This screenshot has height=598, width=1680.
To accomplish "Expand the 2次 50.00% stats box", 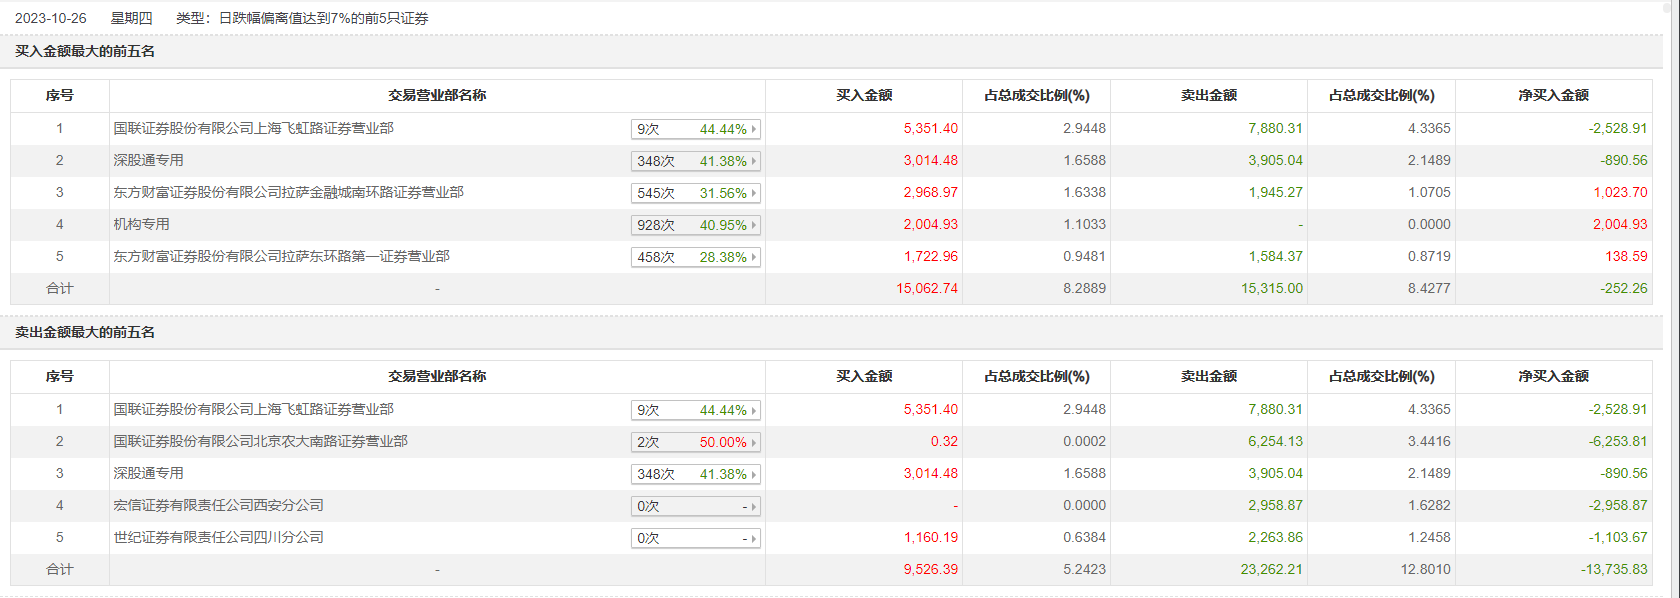I will click(x=696, y=442).
